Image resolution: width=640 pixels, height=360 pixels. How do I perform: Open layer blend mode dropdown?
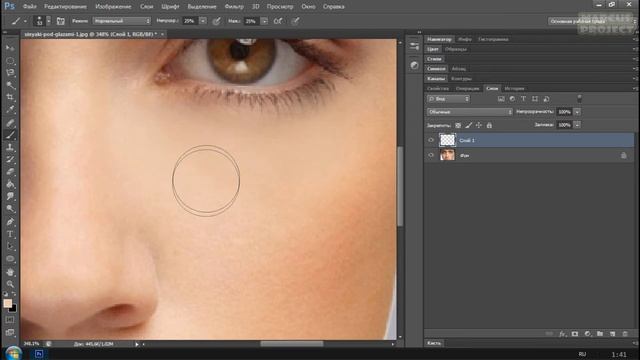[469, 112]
